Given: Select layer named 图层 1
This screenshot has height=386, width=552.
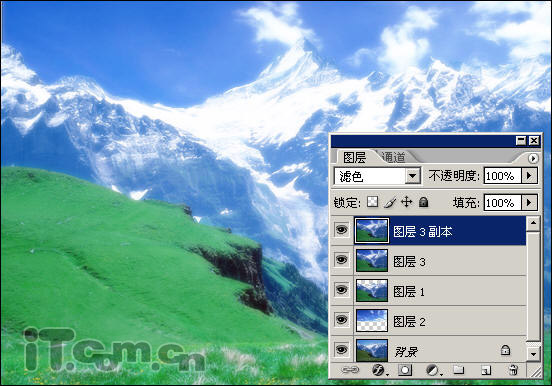Looking at the screenshot, I should pos(409,292).
